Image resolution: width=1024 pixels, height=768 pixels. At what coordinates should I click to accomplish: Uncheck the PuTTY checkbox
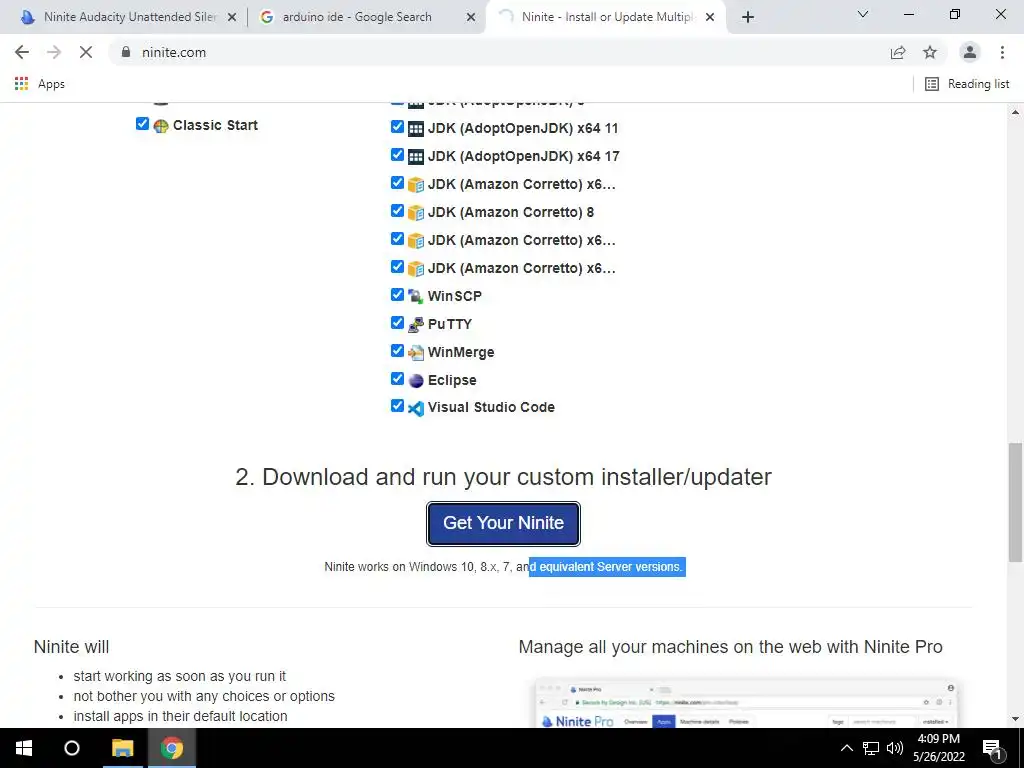click(397, 323)
